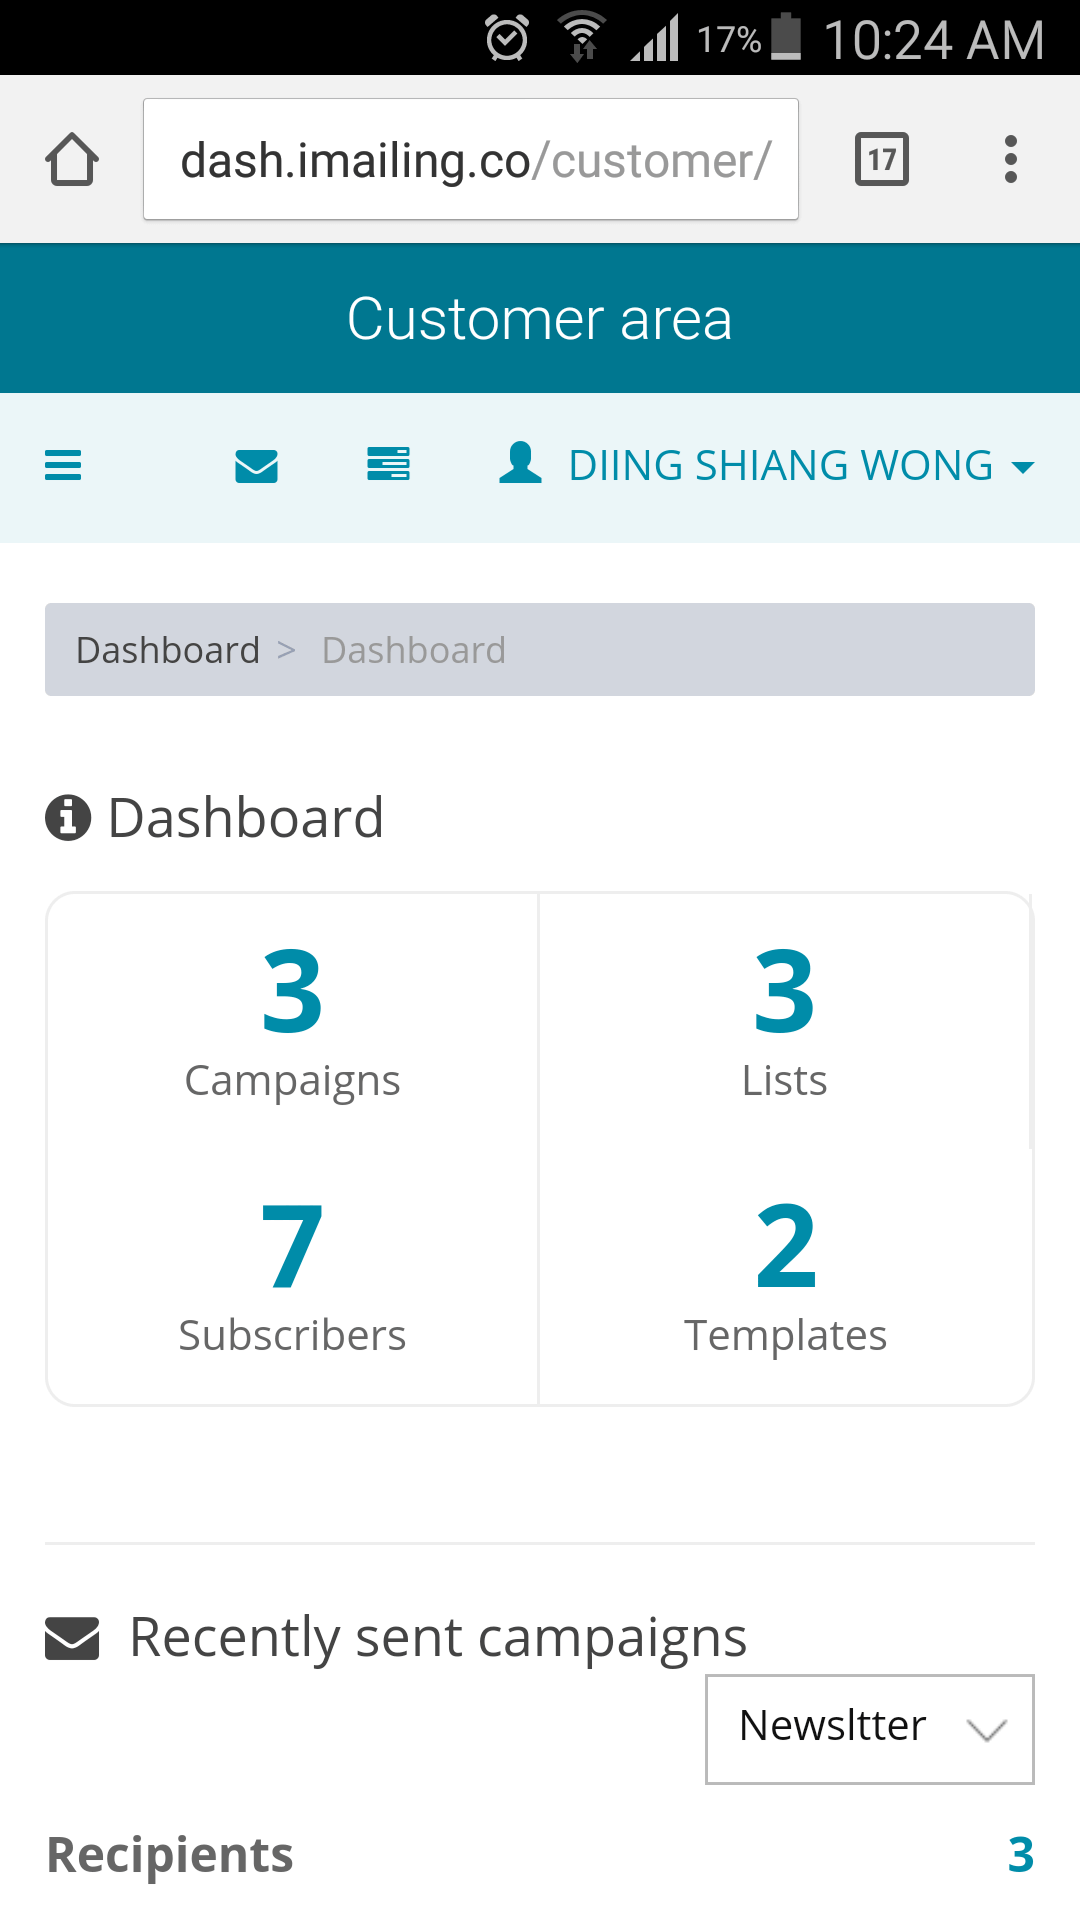Tap the browser address bar
1080x1920 pixels.
point(470,160)
